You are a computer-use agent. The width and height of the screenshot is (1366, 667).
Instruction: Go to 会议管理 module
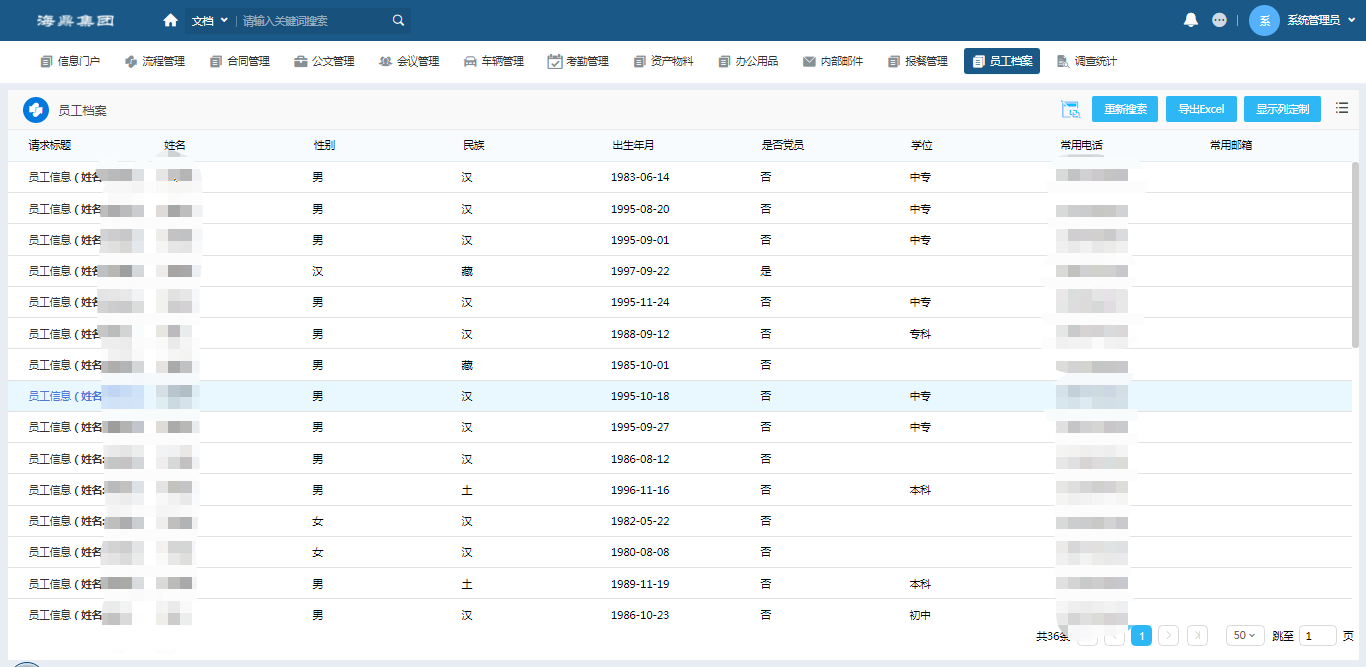point(410,61)
